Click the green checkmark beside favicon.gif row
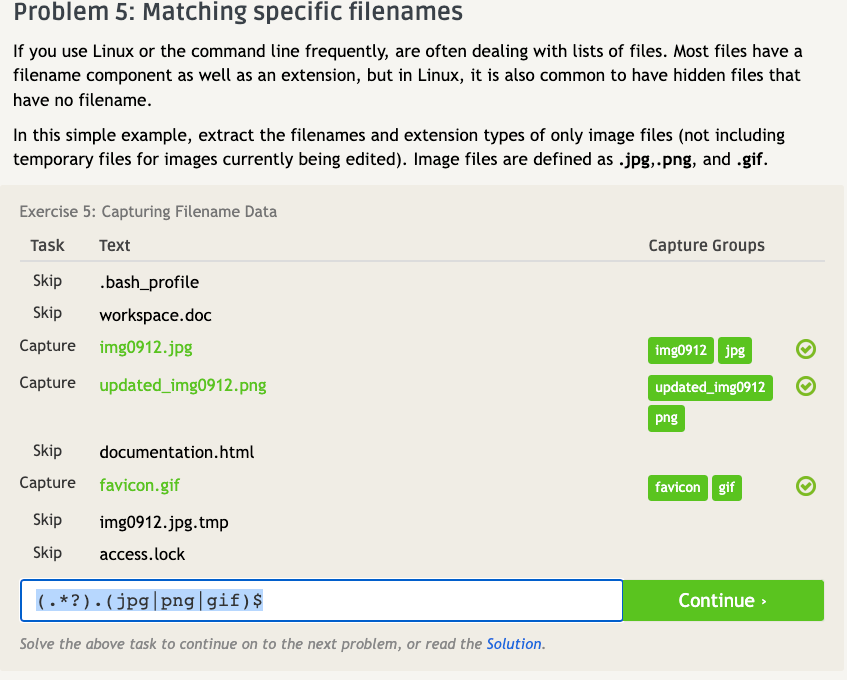The width and height of the screenshot is (847, 680). 806,486
